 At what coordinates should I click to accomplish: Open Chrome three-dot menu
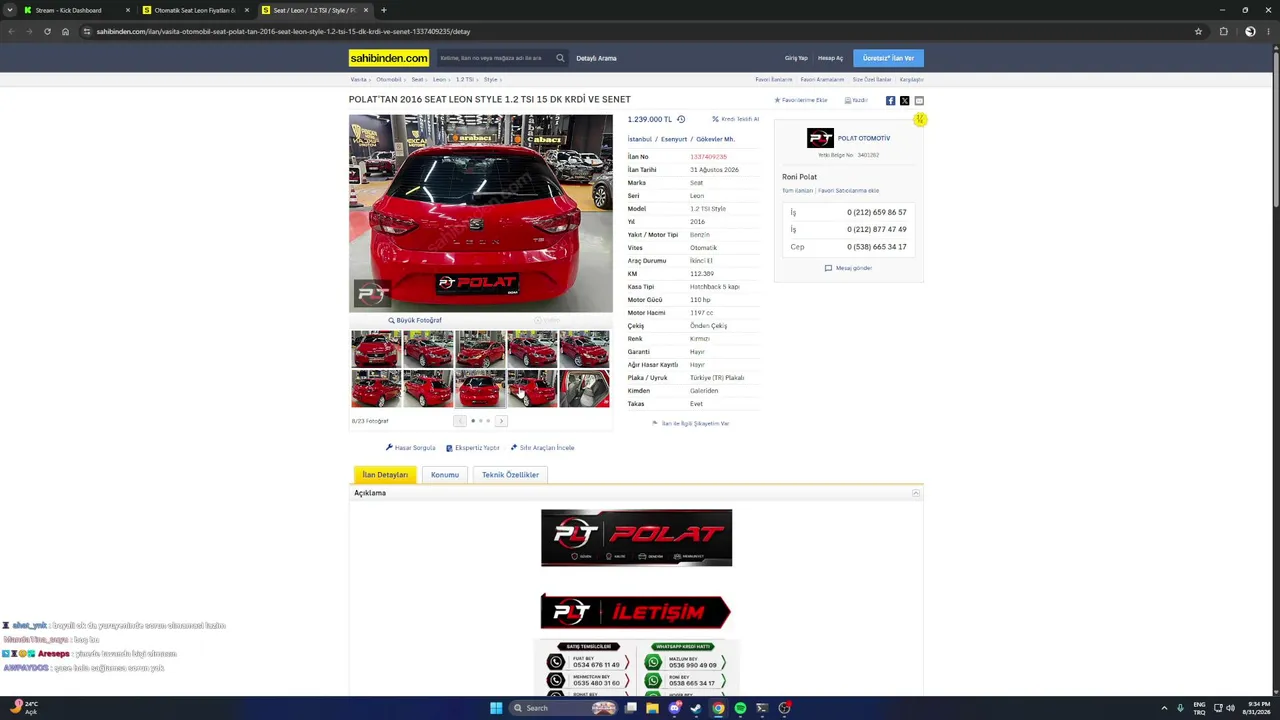(1270, 31)
